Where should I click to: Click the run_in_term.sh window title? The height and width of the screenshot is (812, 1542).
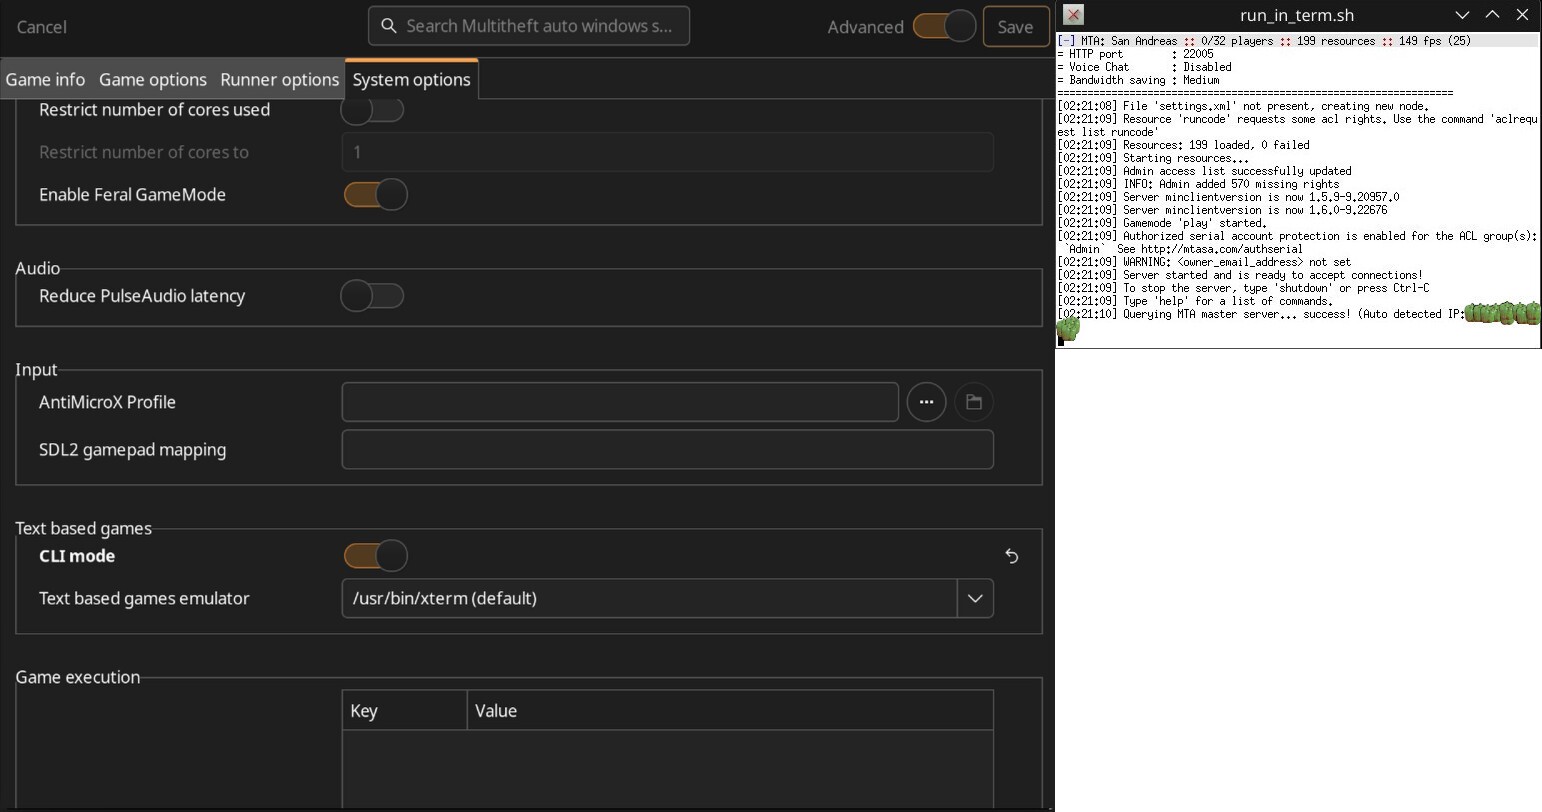[x=1297, y=15]
